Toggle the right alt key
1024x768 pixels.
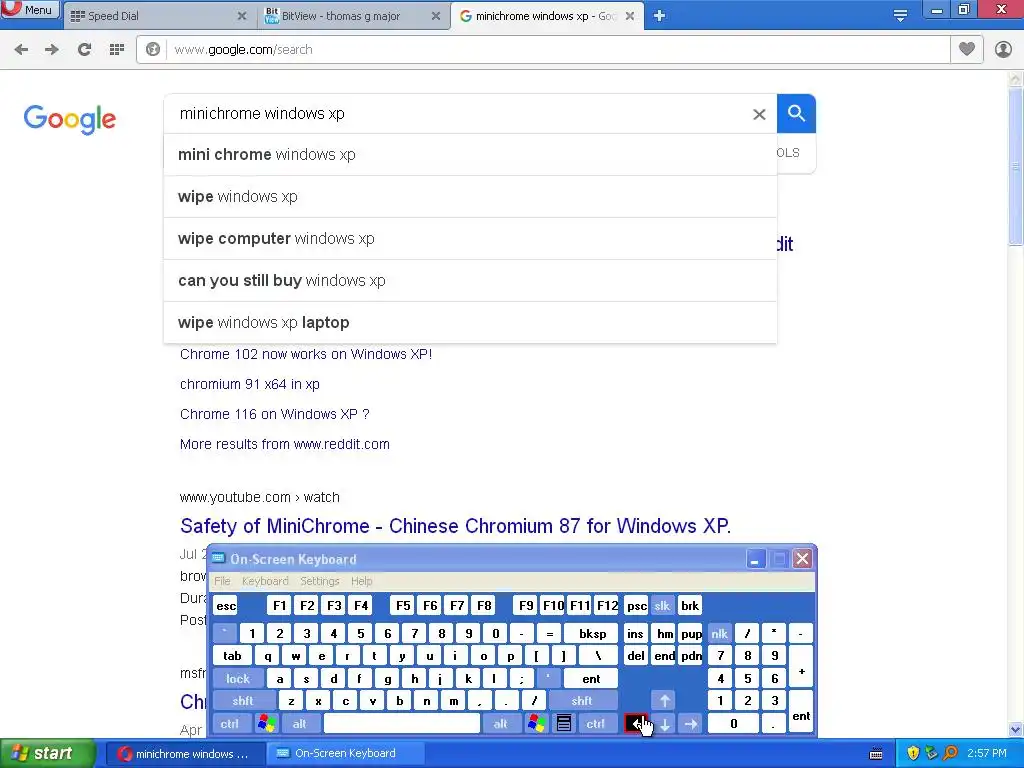(x=500, y=724)
